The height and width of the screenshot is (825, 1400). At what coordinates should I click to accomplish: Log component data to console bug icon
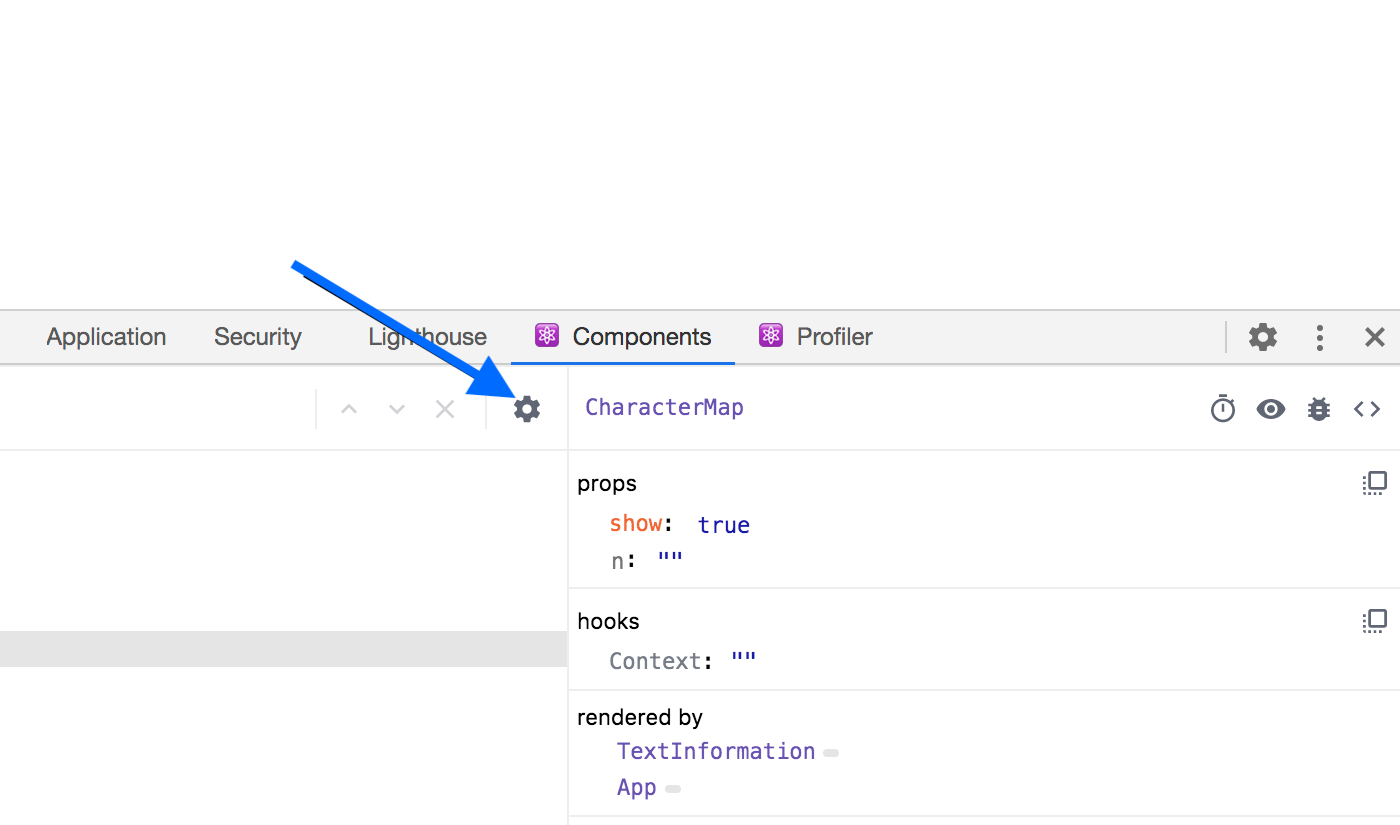coord(1319,408)
